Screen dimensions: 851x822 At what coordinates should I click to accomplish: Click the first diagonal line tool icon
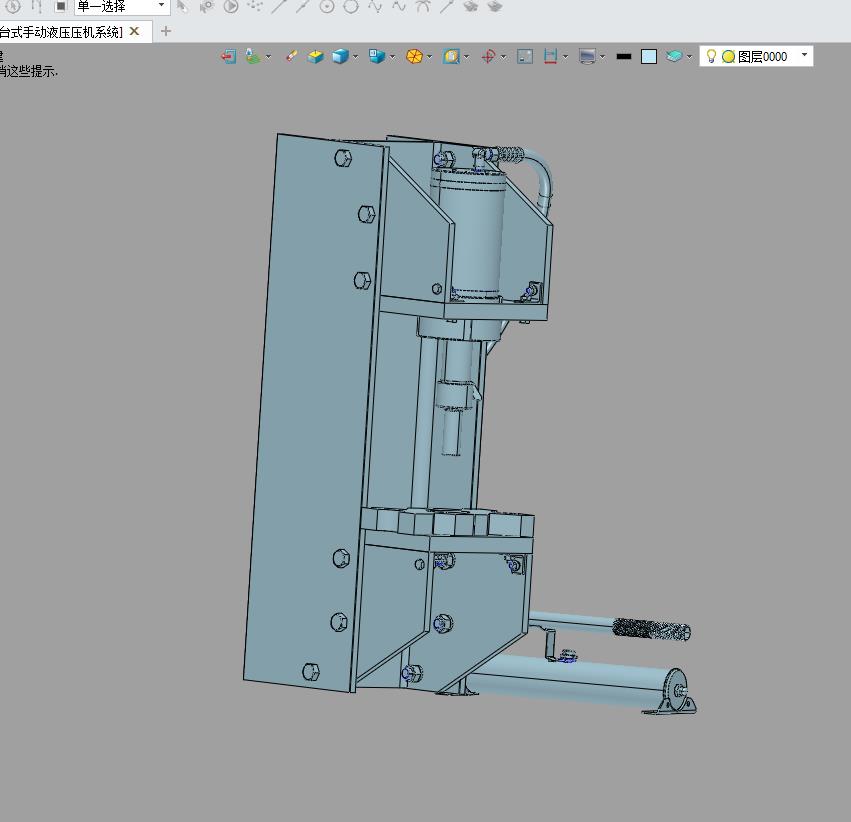pos(279,6)
